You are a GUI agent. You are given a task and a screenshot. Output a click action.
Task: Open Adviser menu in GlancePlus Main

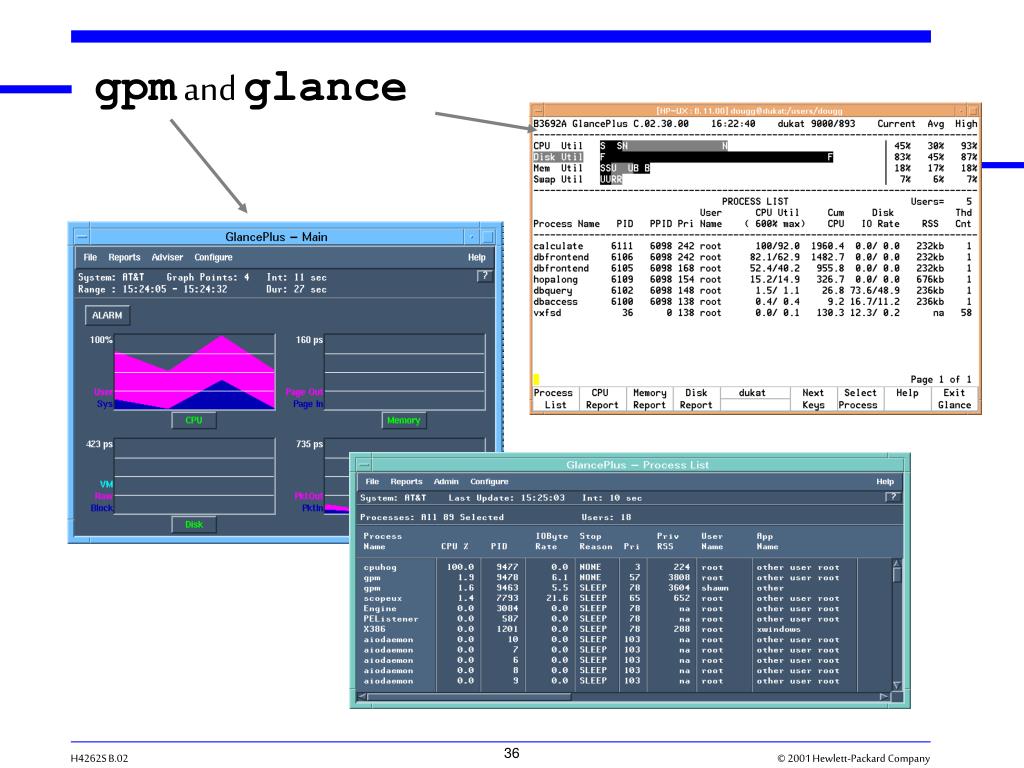[167, 257]
